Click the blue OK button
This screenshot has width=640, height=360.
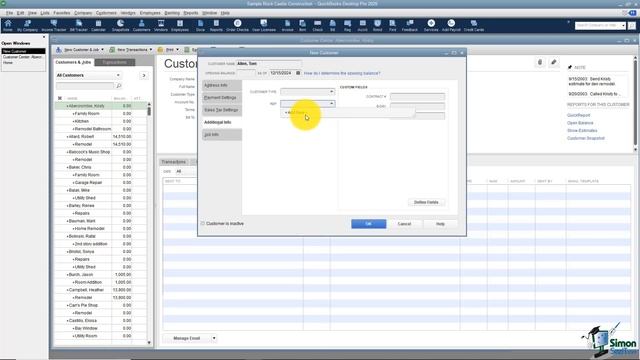point(369,224)
